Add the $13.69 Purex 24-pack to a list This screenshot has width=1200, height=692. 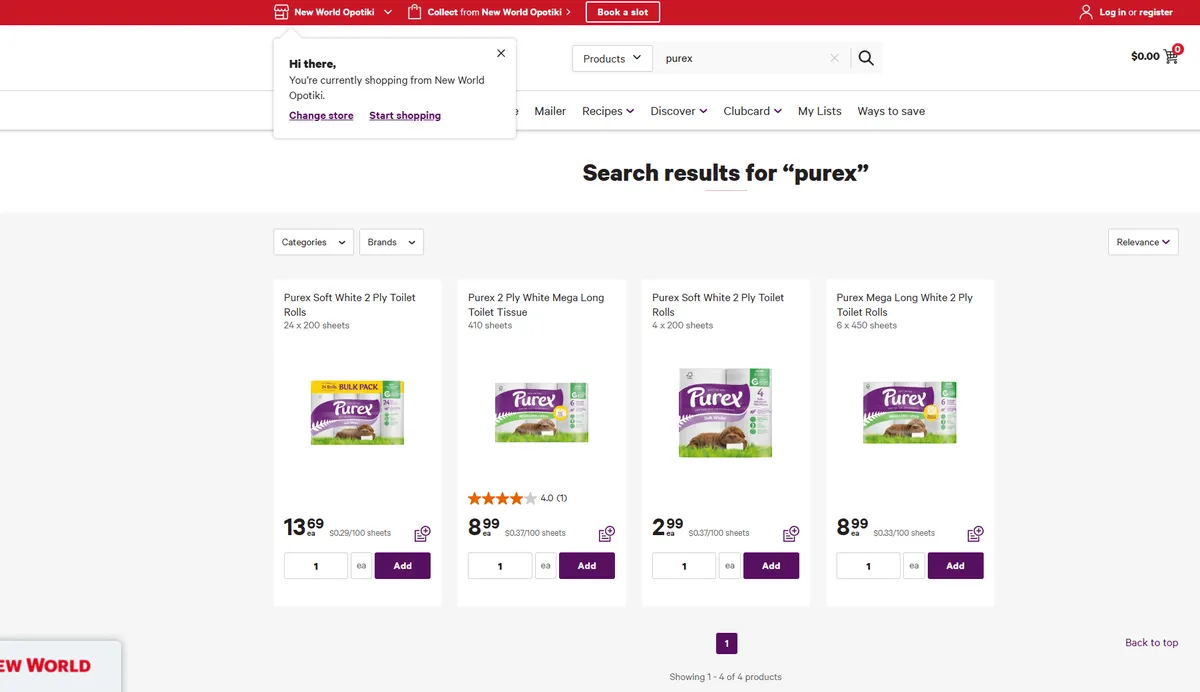tap(422, 533)
